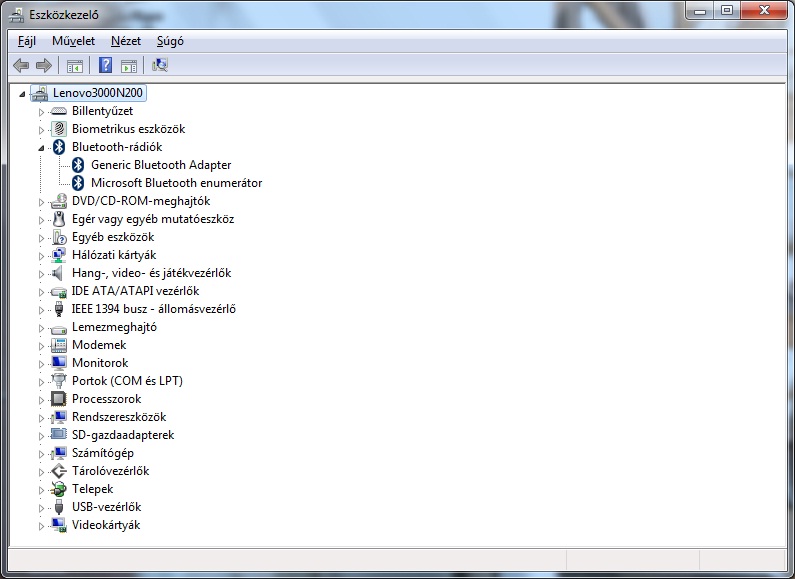Click the disk drive icon beside Lemezmeghajtó
The width and height of the screenshot is (795, 579).
click(x=59, y=328)
